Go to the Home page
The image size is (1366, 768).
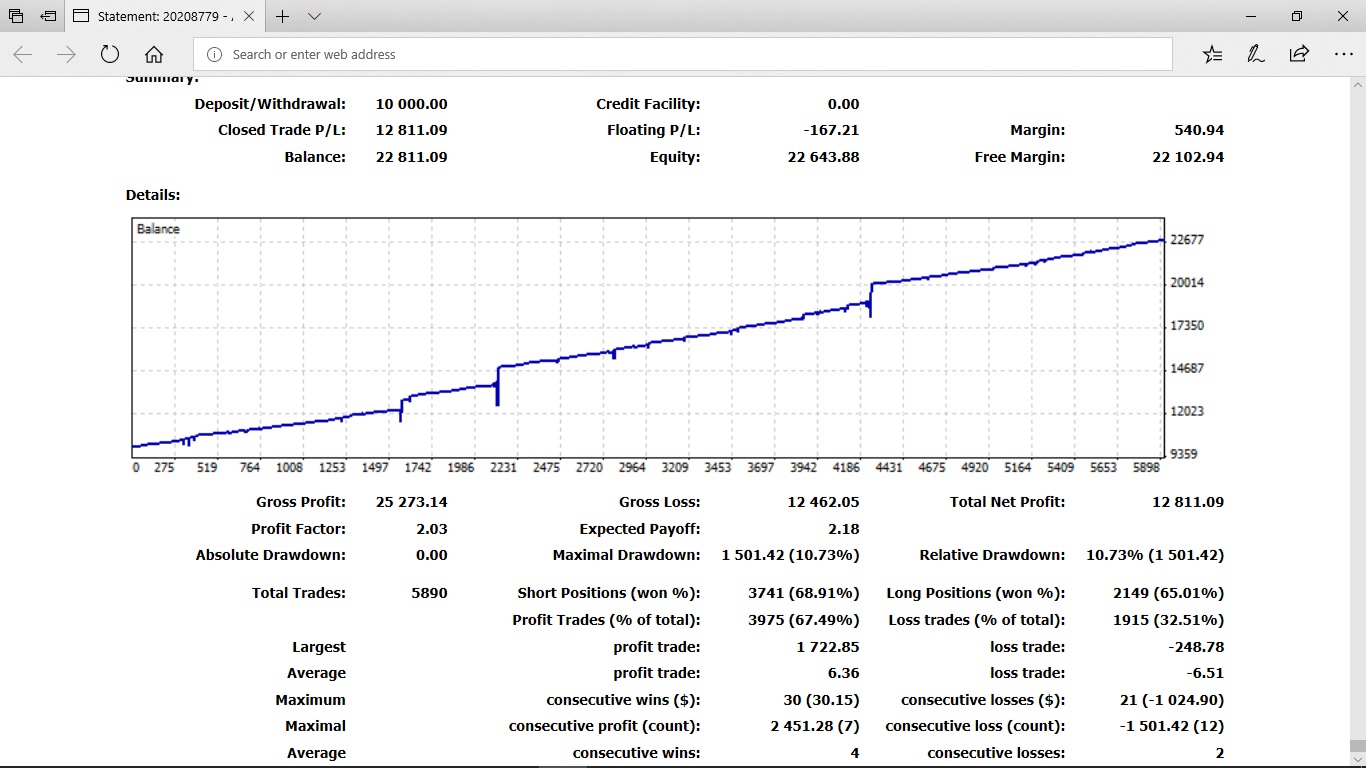154,54
